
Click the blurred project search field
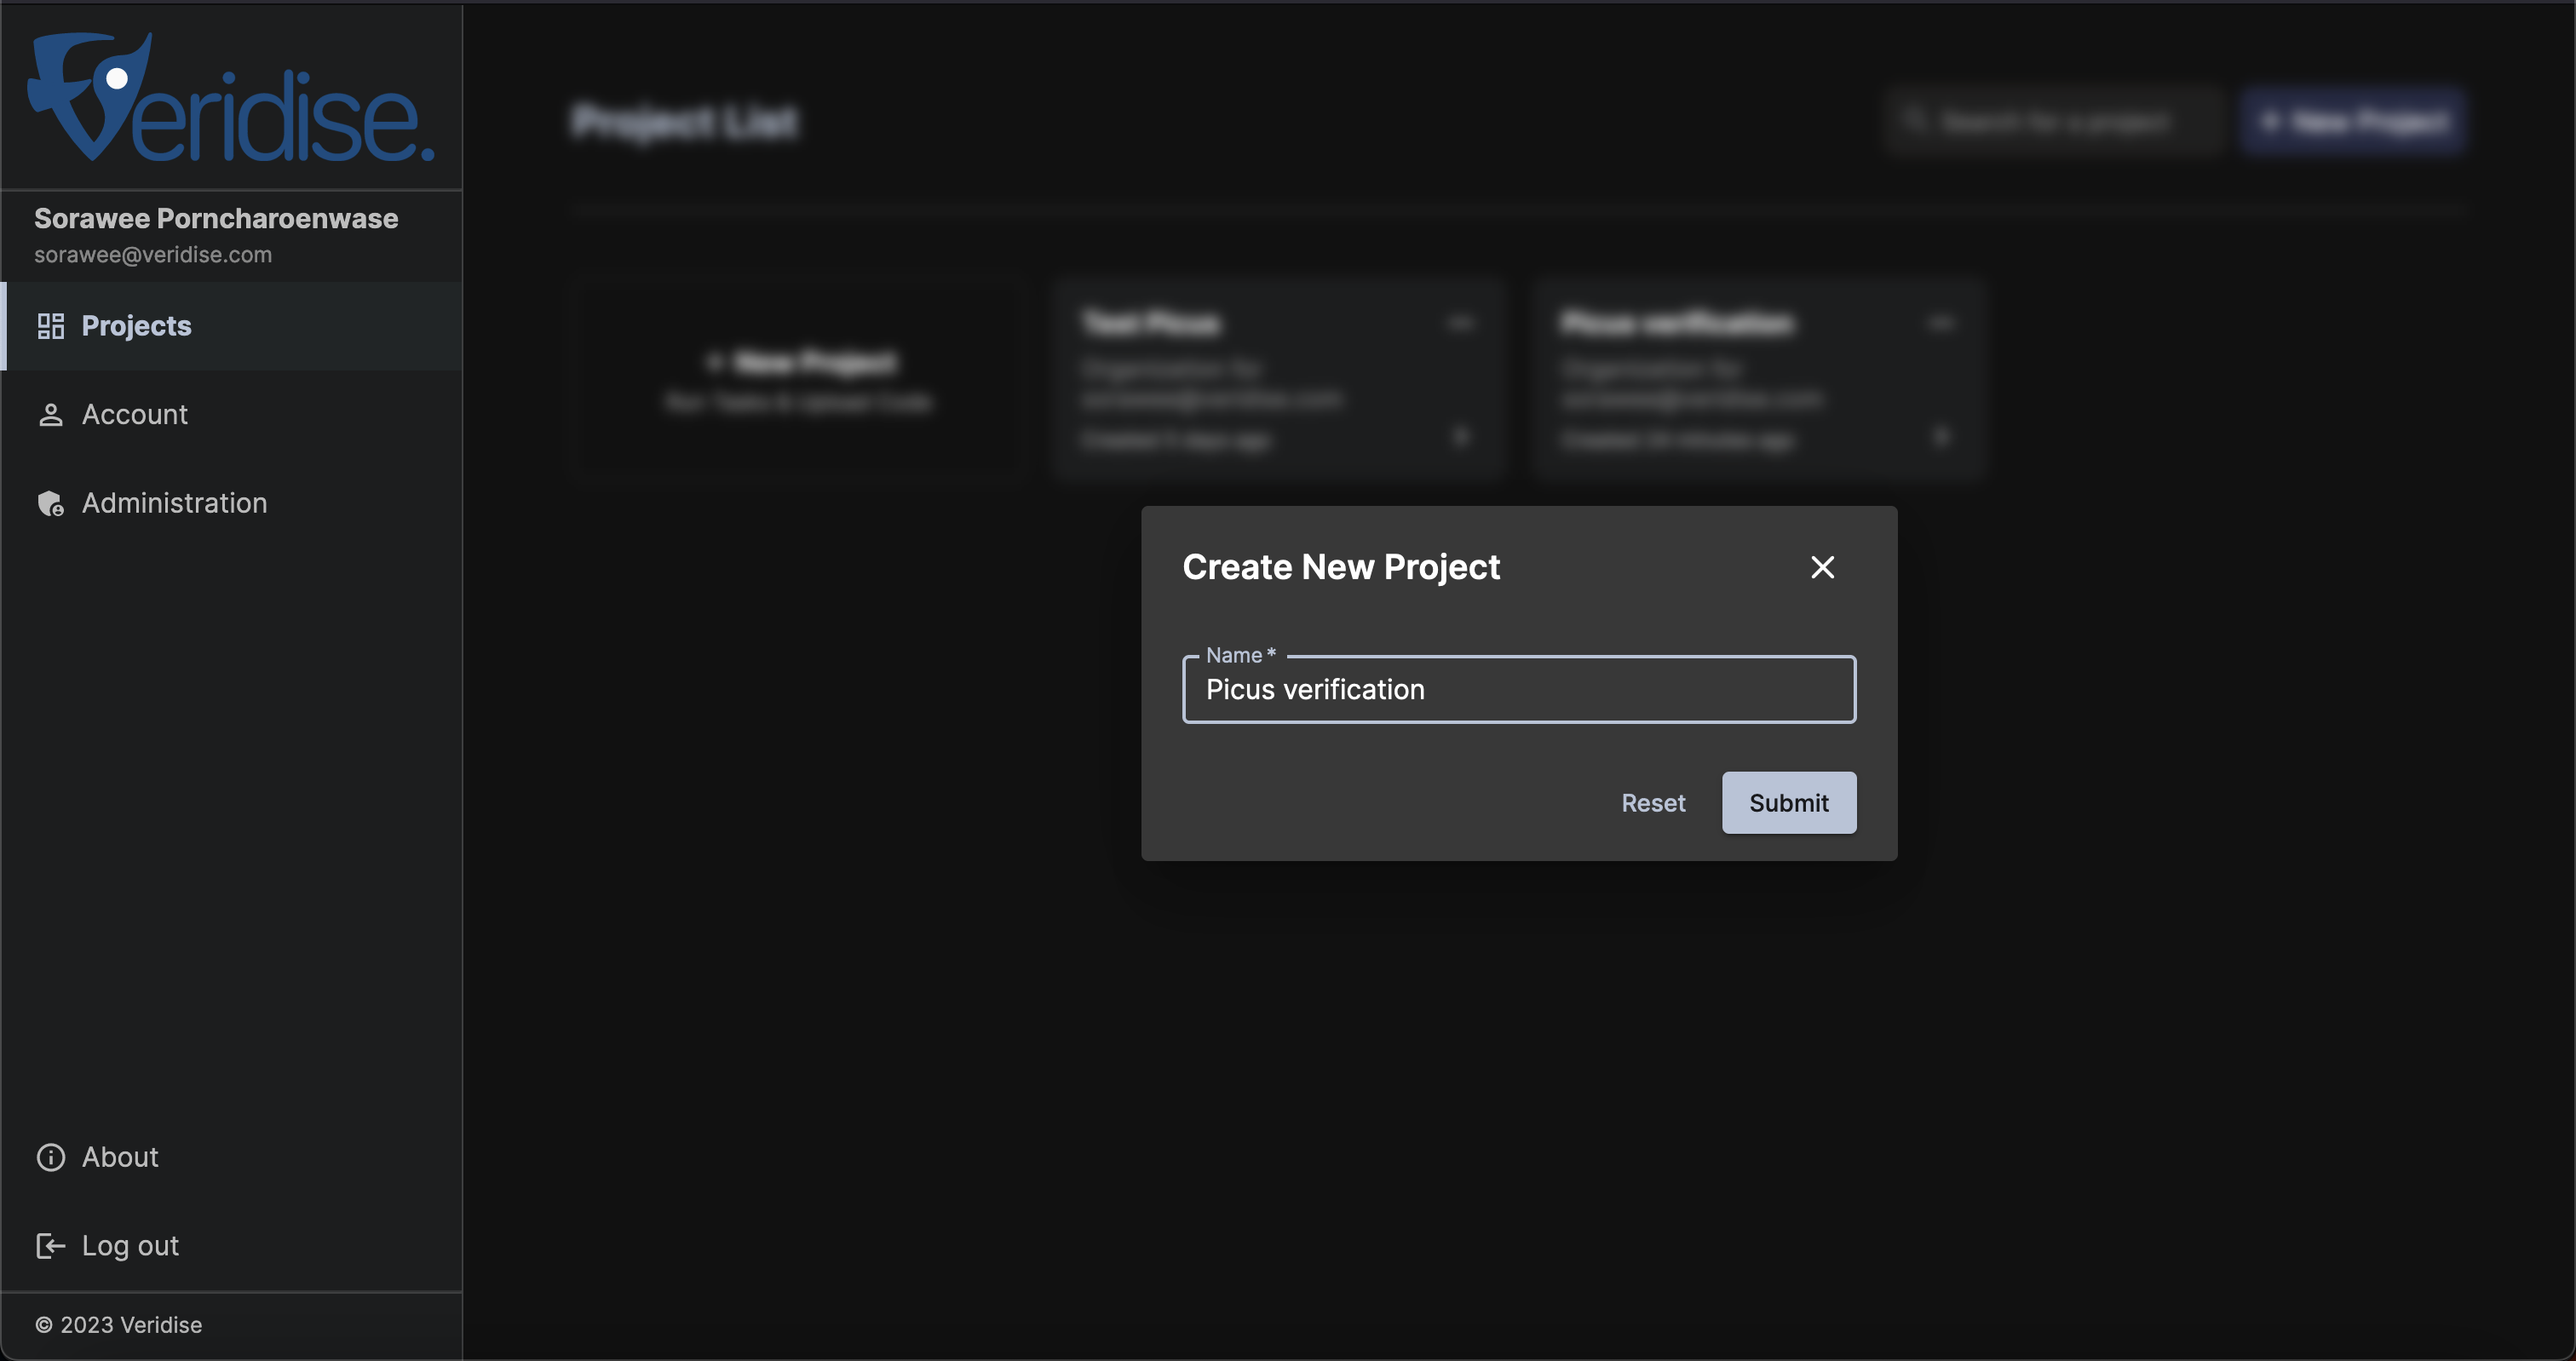pyautogui.click(x=2053, y=121)
